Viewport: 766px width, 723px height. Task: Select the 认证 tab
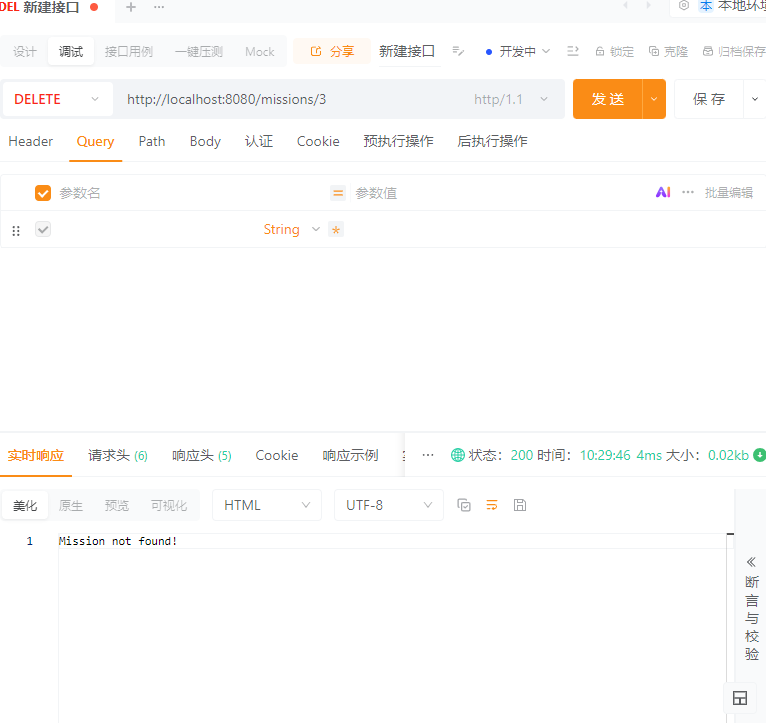tap(258, 142)
